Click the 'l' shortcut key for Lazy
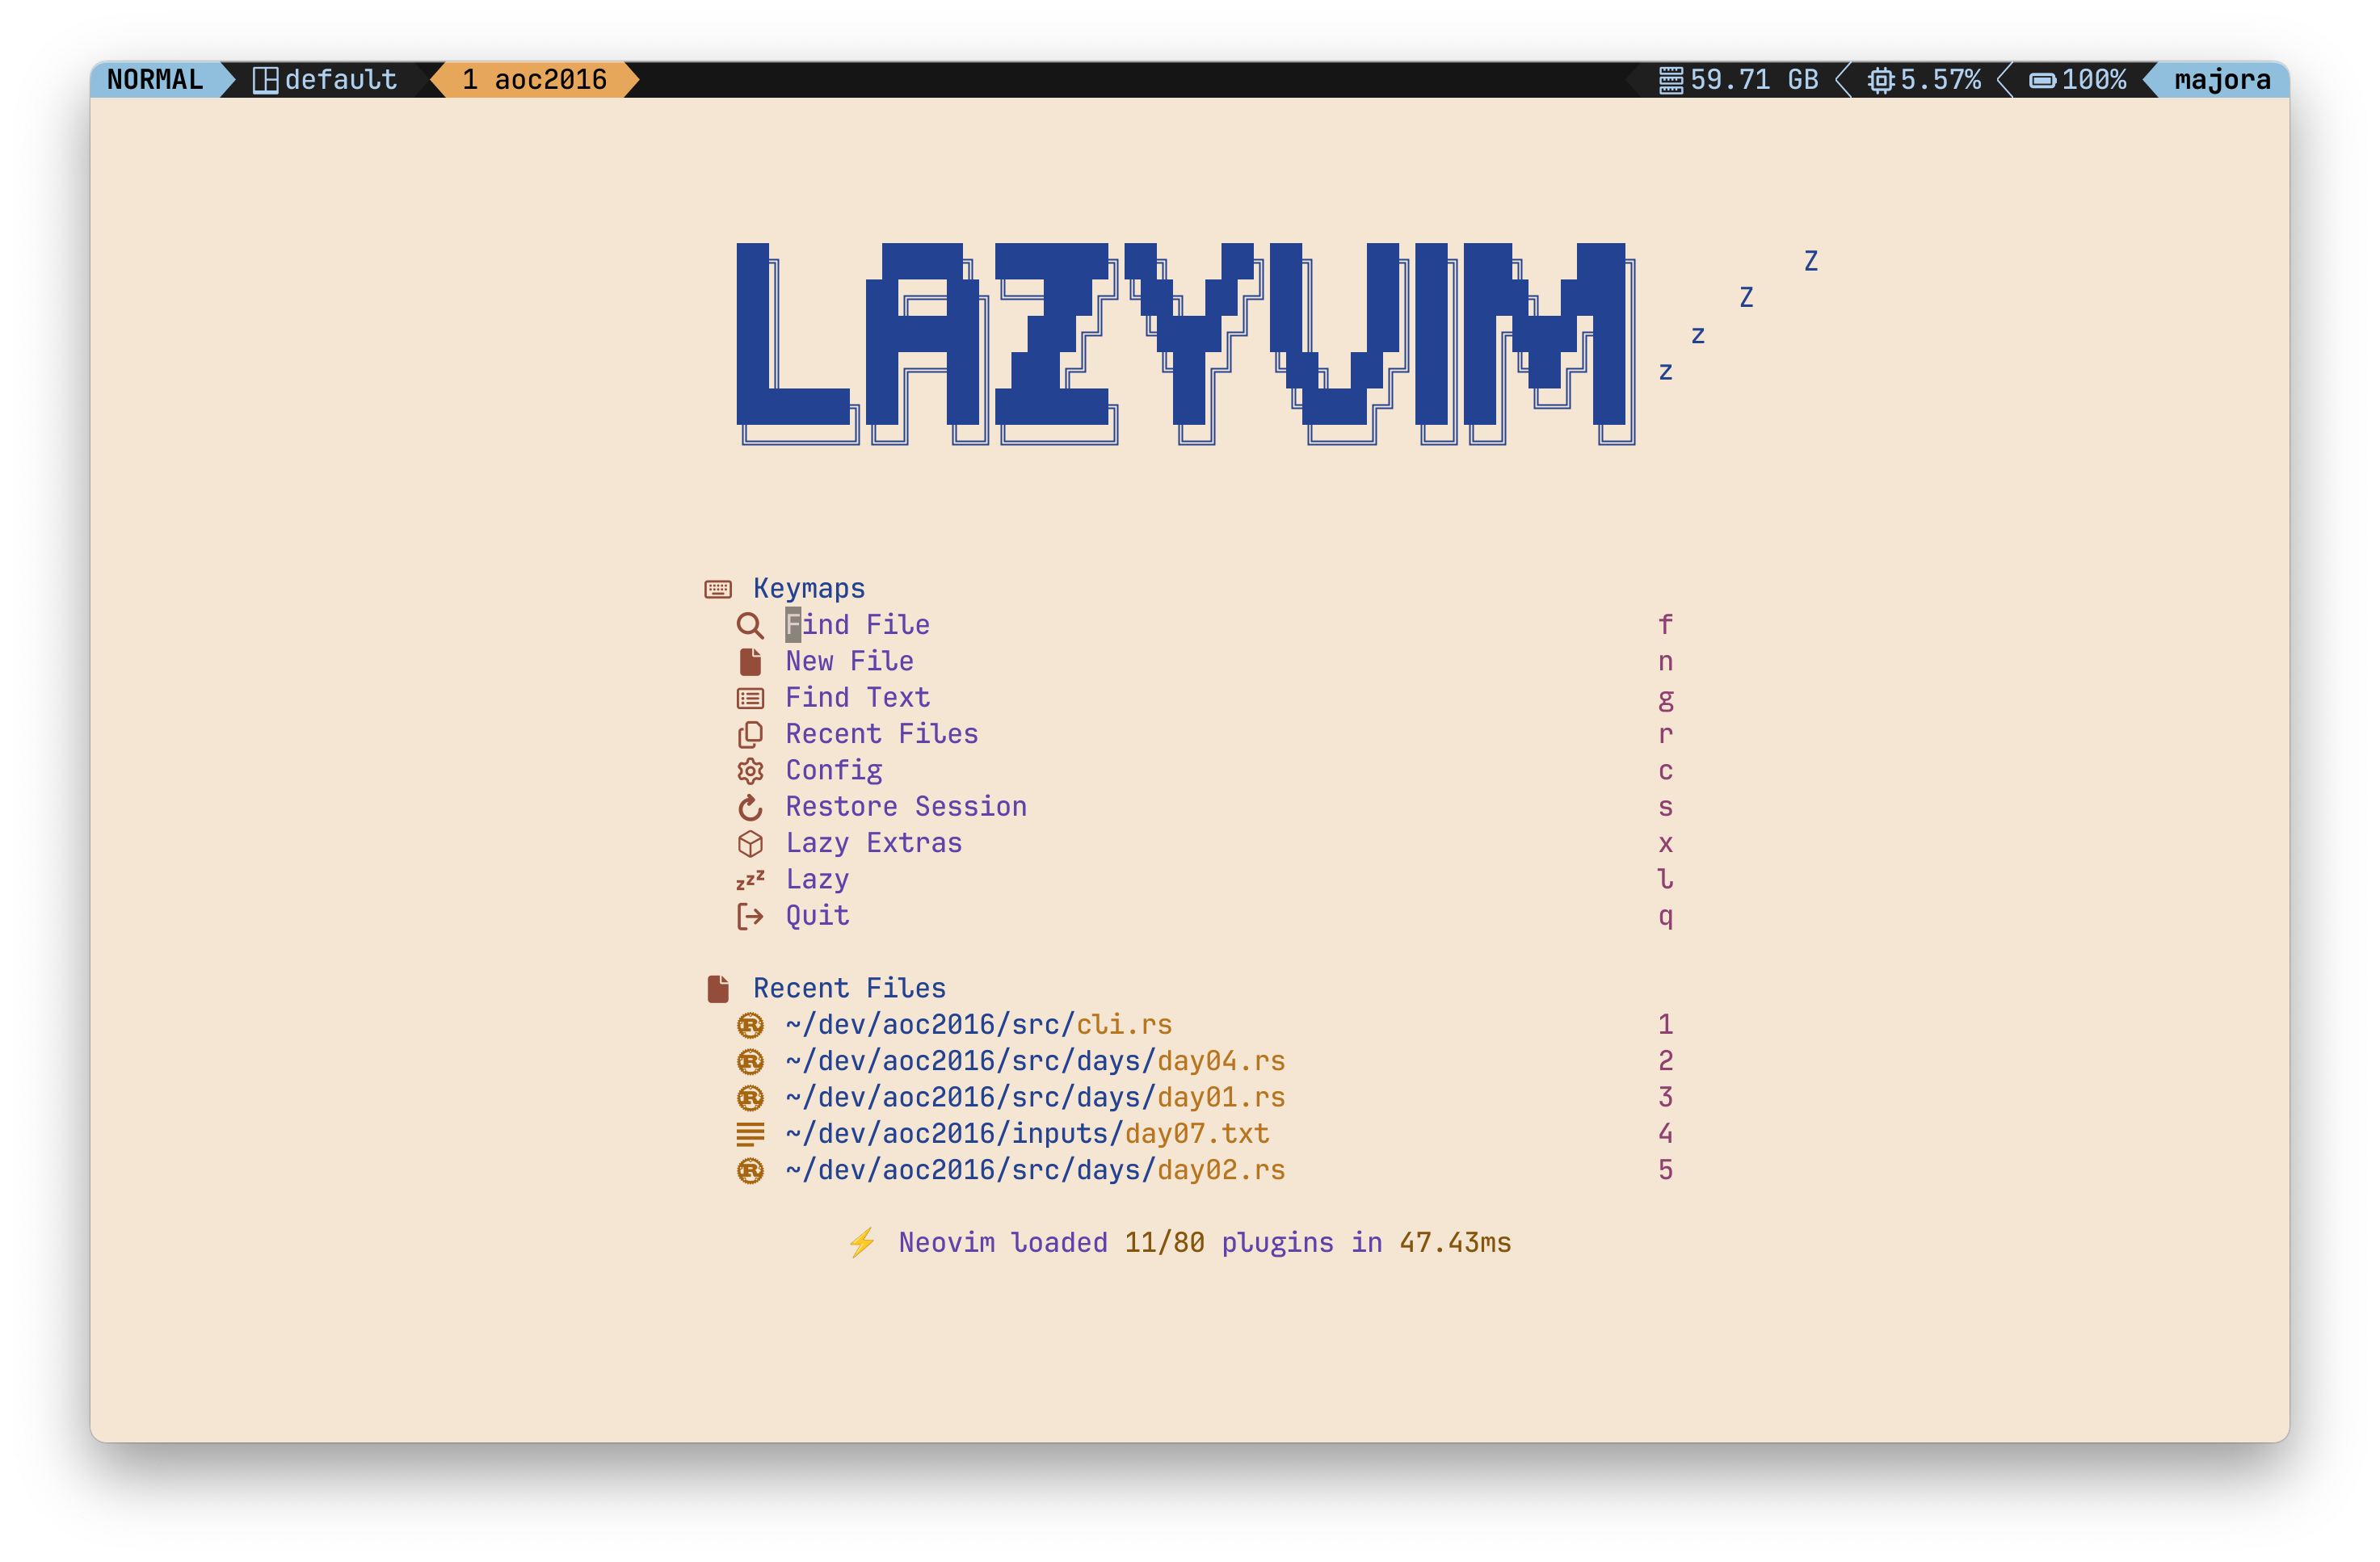This screenshot has height=1562, width=2380. (x=1665, y=879)
